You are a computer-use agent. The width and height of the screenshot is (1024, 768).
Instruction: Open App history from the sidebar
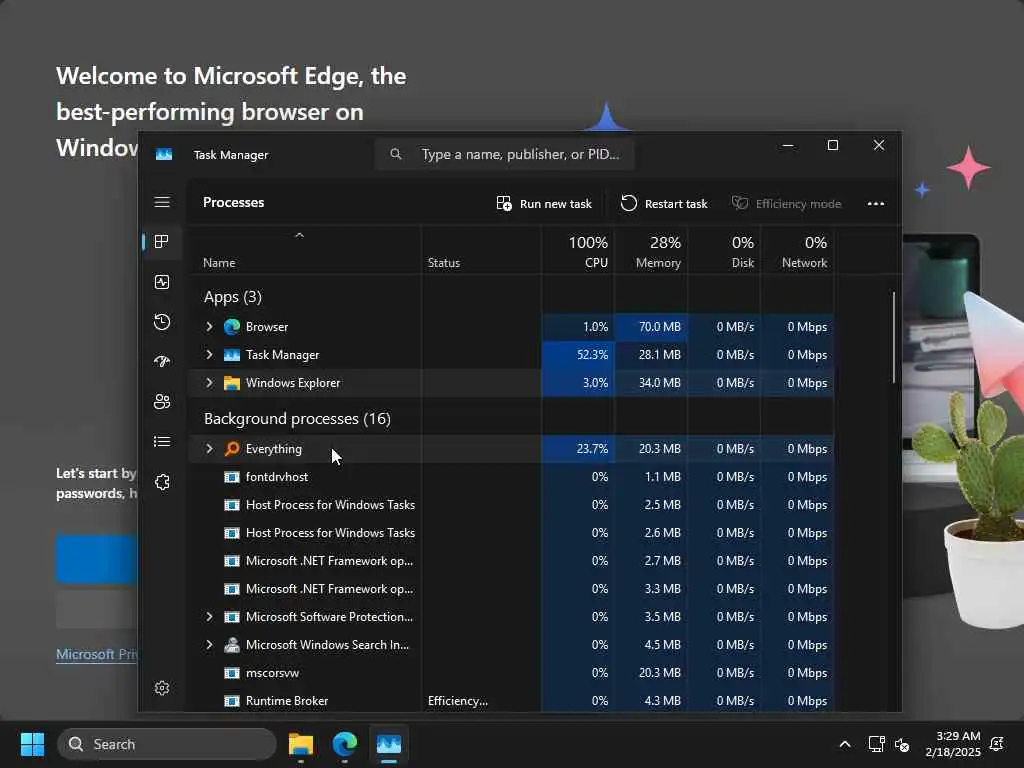162,322
